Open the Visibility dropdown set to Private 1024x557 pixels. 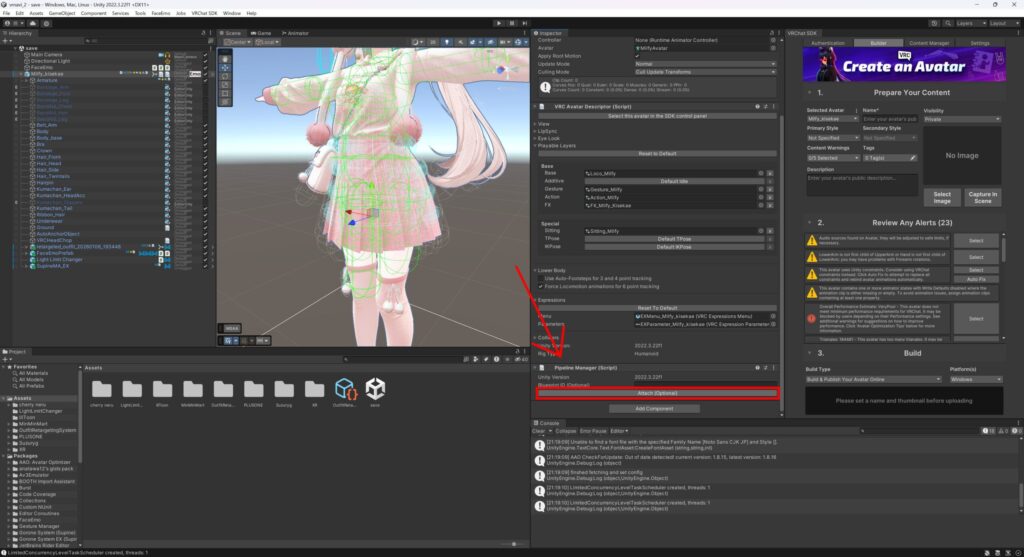(961, 119)
